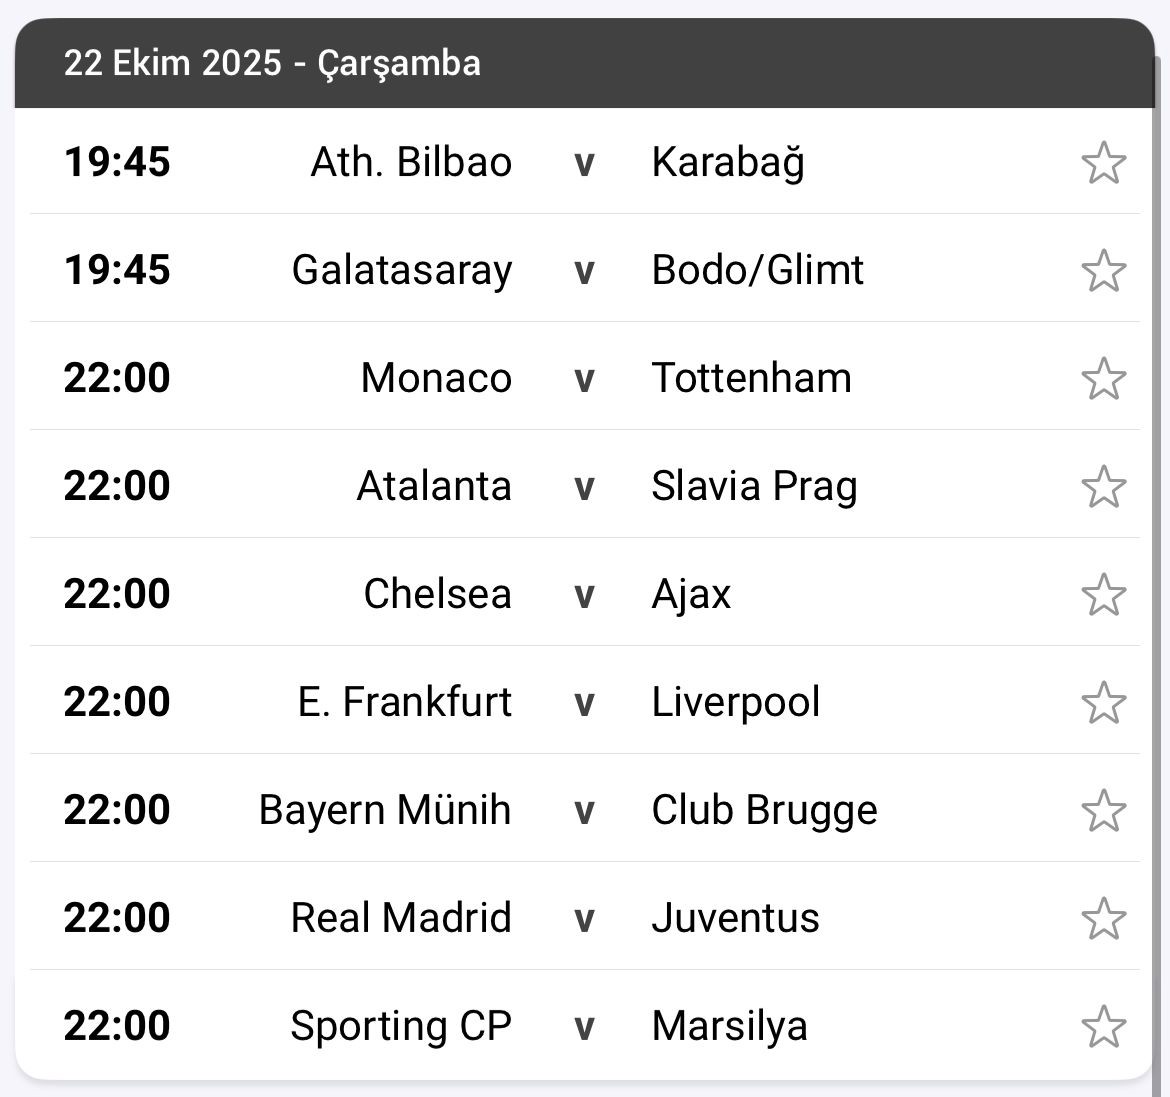Open the Galatasaray team name
The image size is (1170, 1097).
(401, 270)
